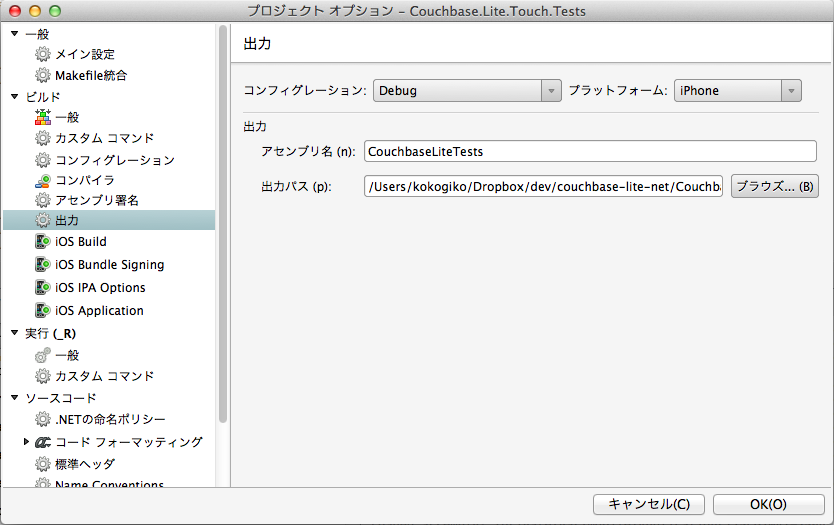The image size is (834, 525).
Task: Click the 出力パス path field
Action: tap(544, 186)
